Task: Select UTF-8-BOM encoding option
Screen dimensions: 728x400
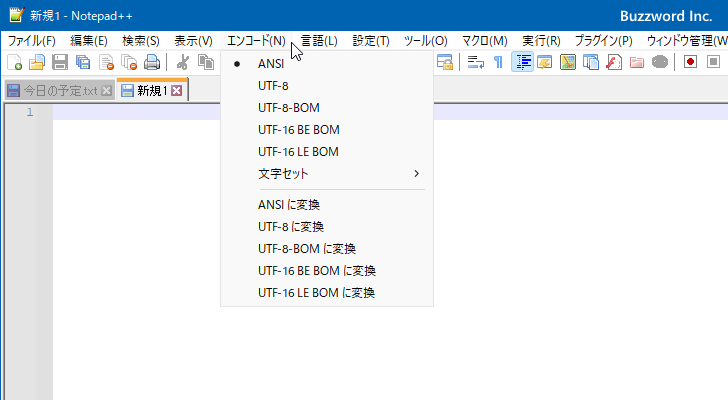Action: (x=327, y=108)
